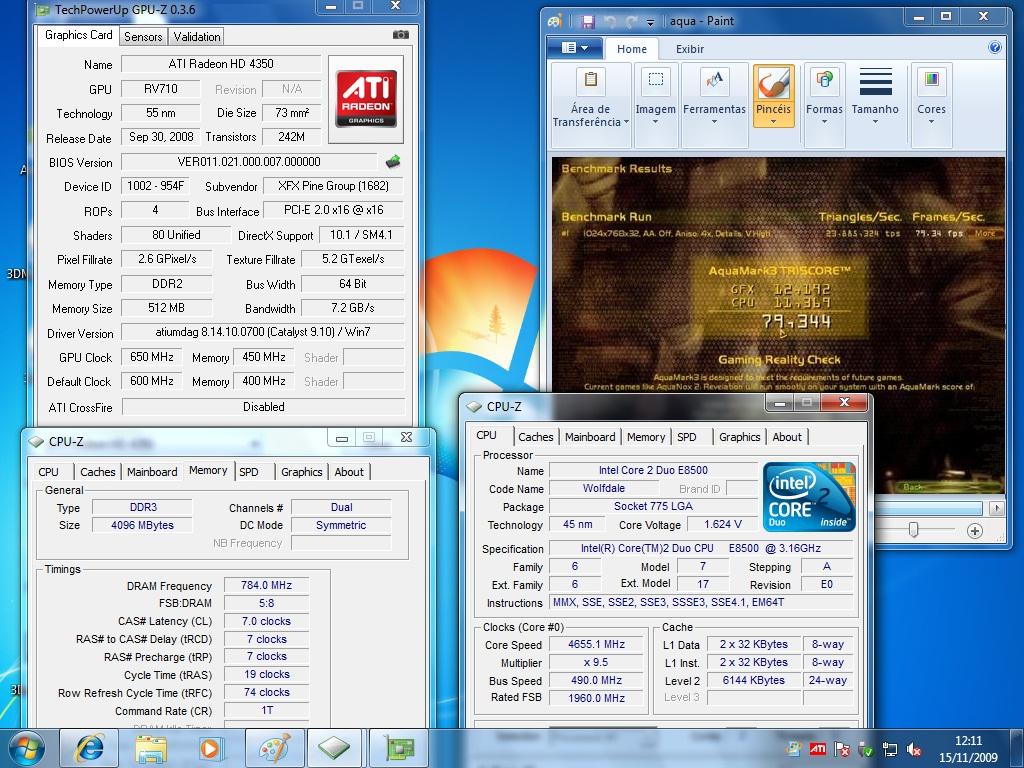Expand the dropdown arrow under Tamanho

coord(875,122)
